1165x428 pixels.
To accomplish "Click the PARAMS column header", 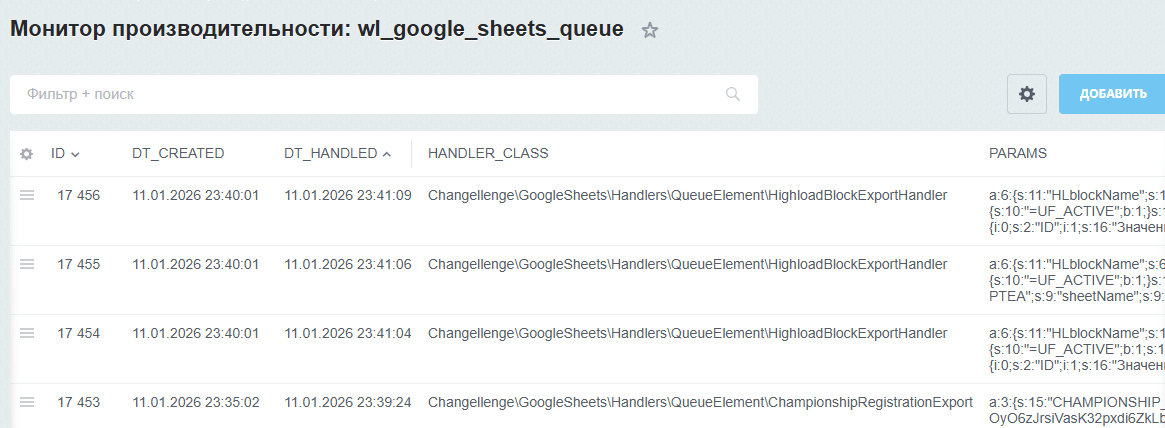I will click(x=1017, y=153).
